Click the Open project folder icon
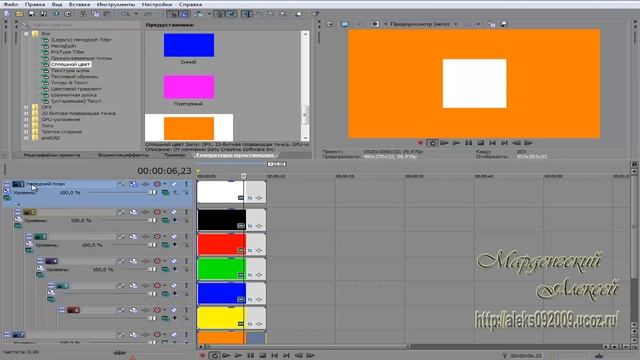This screenshot has width=640, height=360. pos(19,14)
